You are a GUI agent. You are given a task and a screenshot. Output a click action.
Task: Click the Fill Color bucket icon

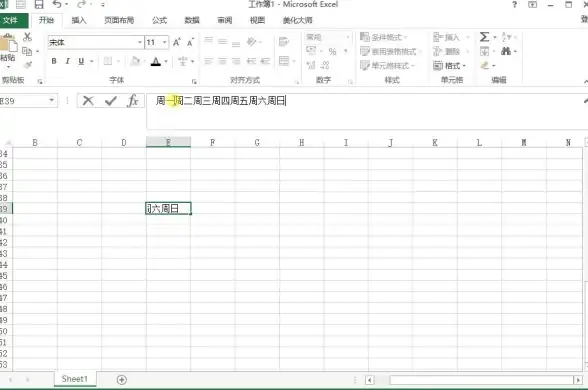click(x=135, y=61)
